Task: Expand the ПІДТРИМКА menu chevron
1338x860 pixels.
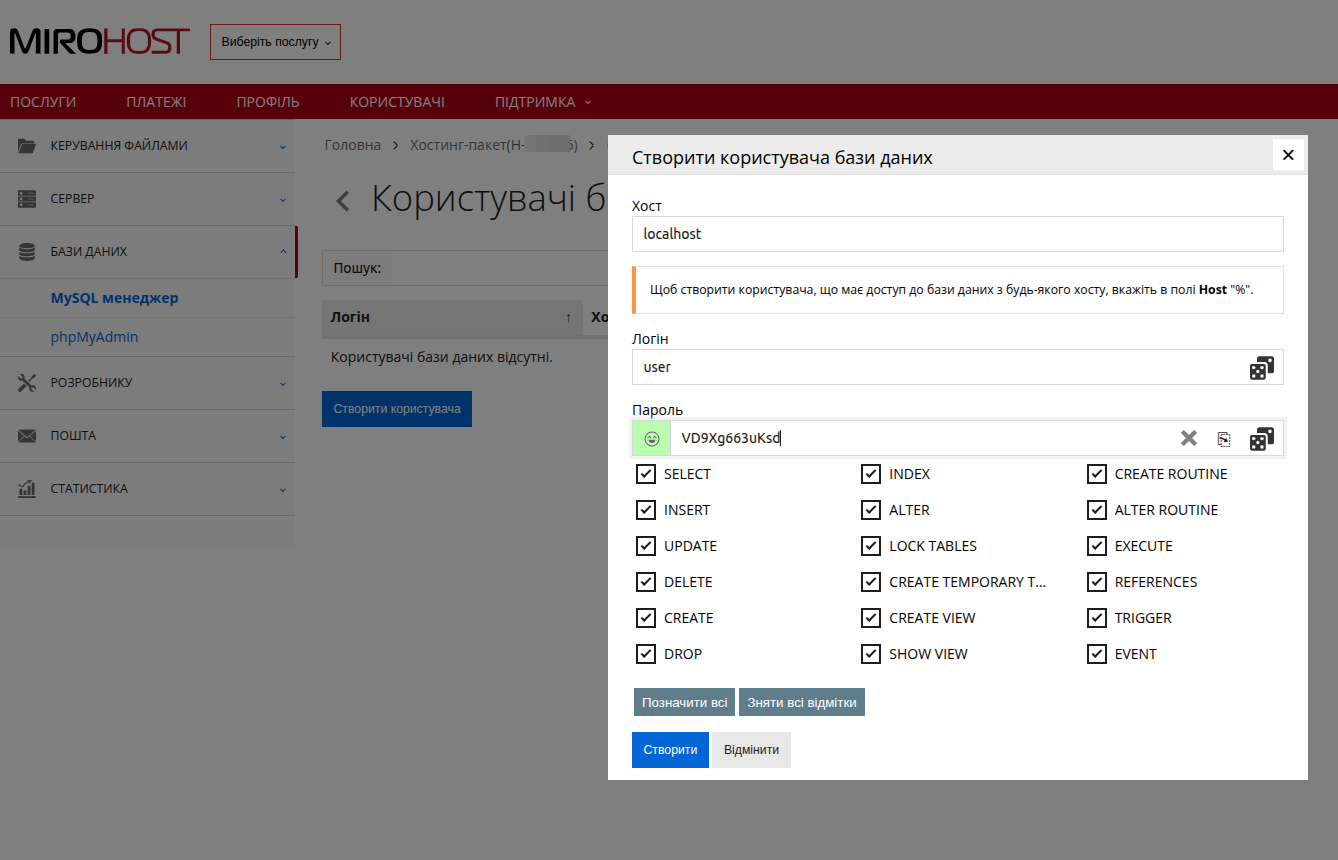Action: click(x=586, y=101)
